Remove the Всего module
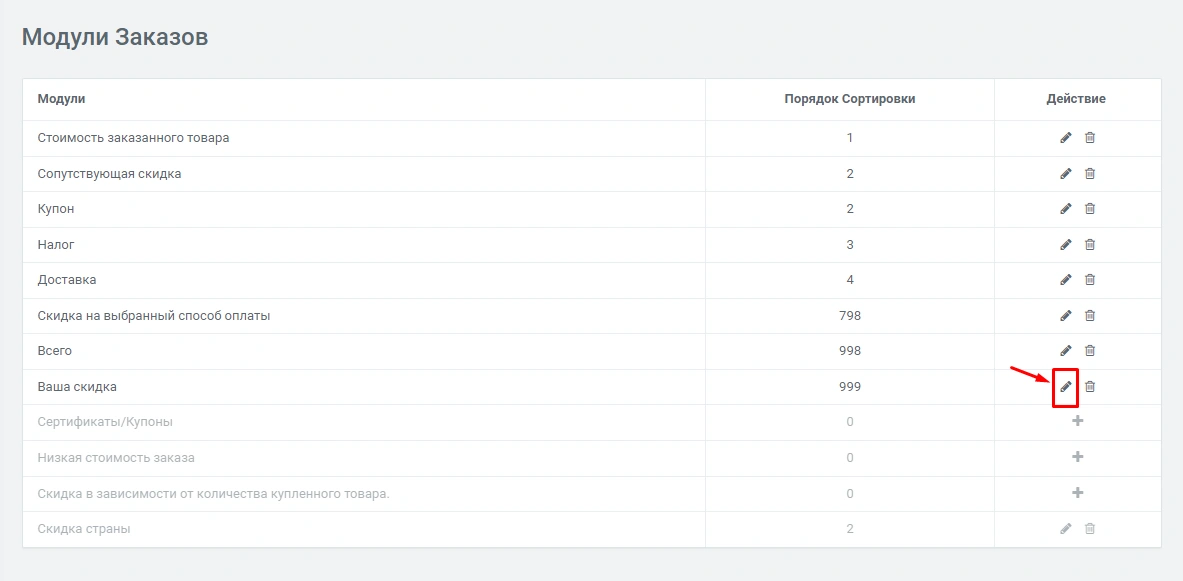The height and width of the screenshot is (581, 1183). point(1090,351)
